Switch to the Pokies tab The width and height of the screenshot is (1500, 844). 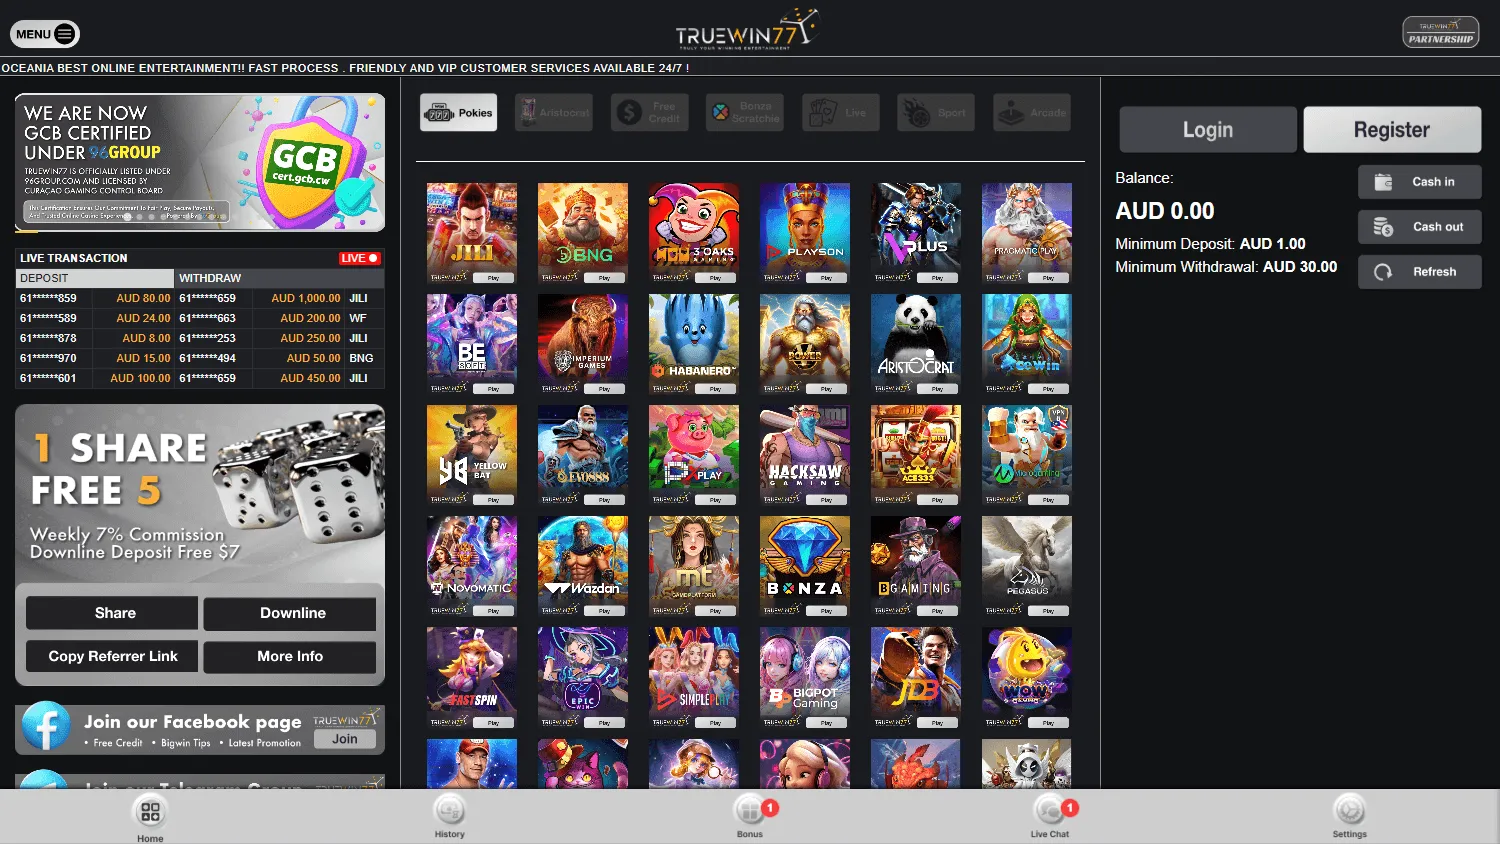(459, 113)
